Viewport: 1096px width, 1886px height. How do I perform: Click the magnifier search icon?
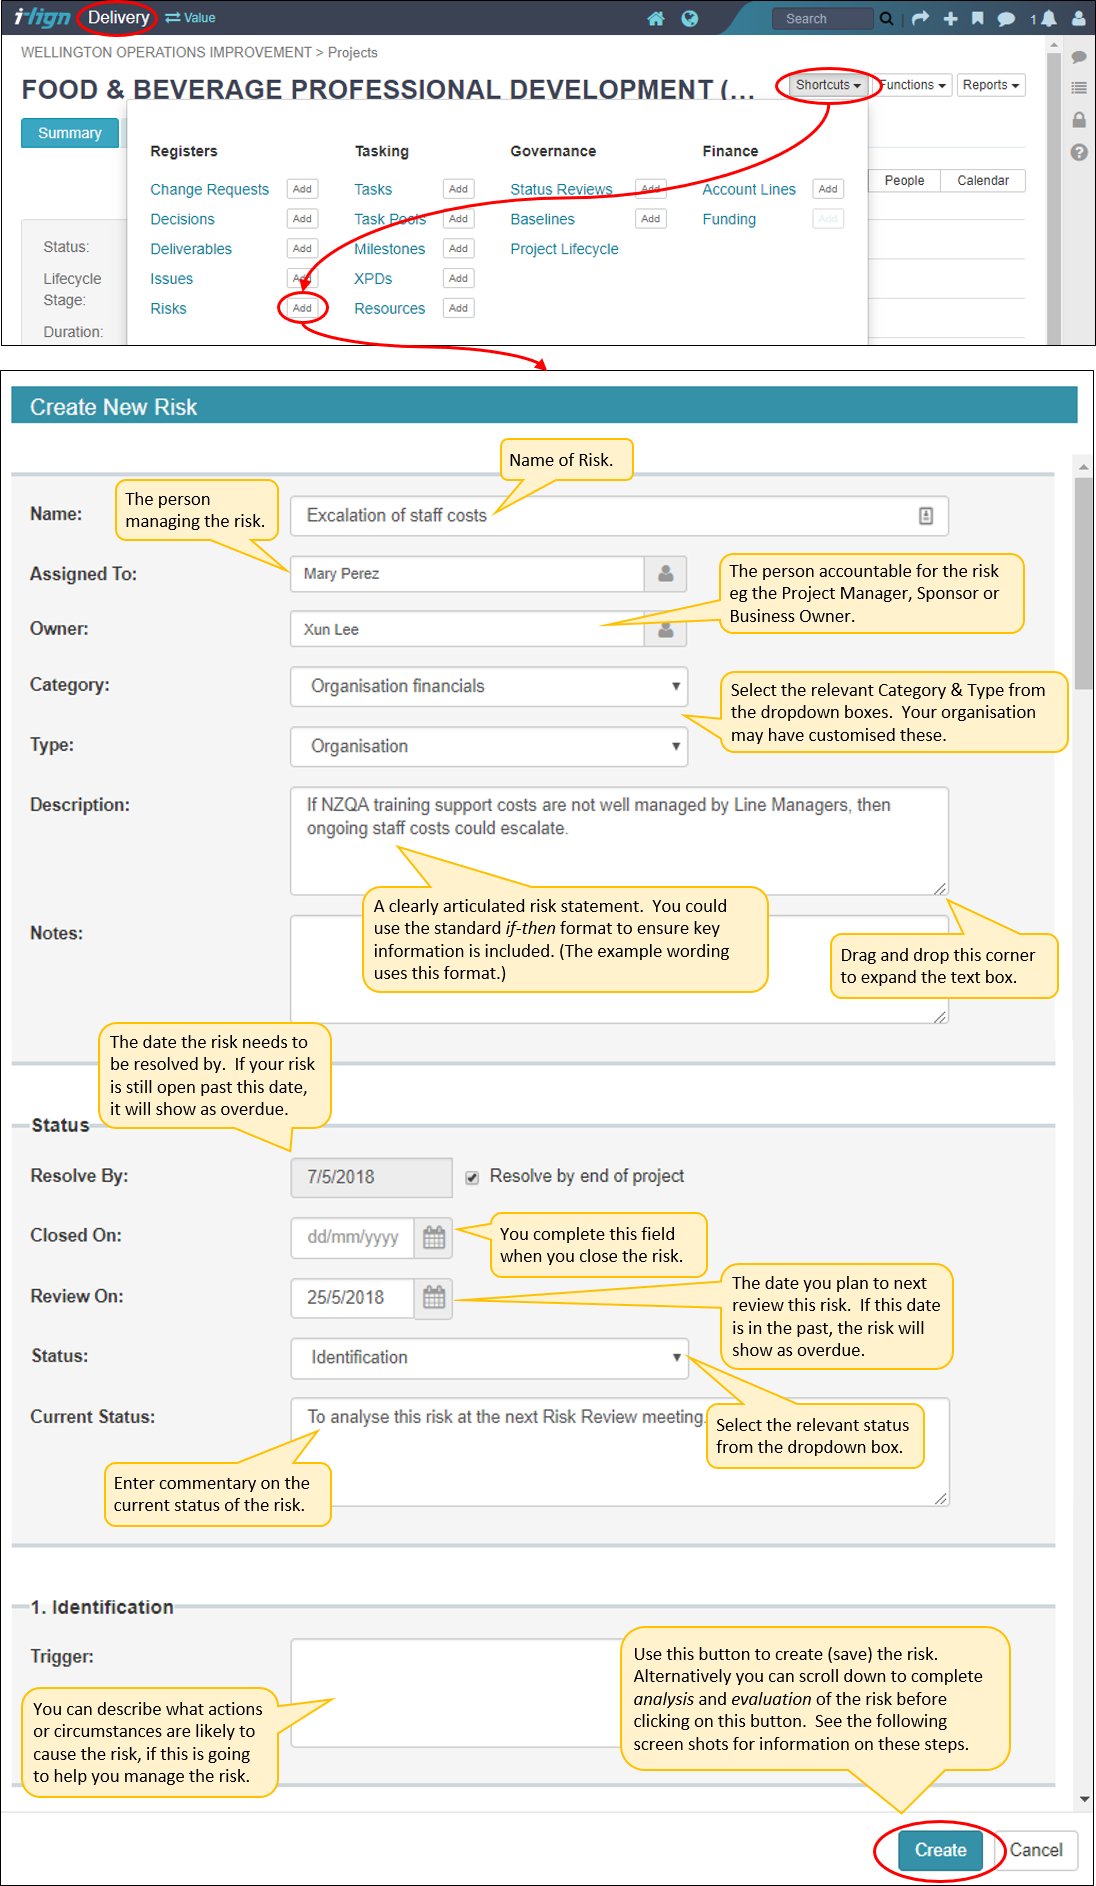[x=886, y=18]
